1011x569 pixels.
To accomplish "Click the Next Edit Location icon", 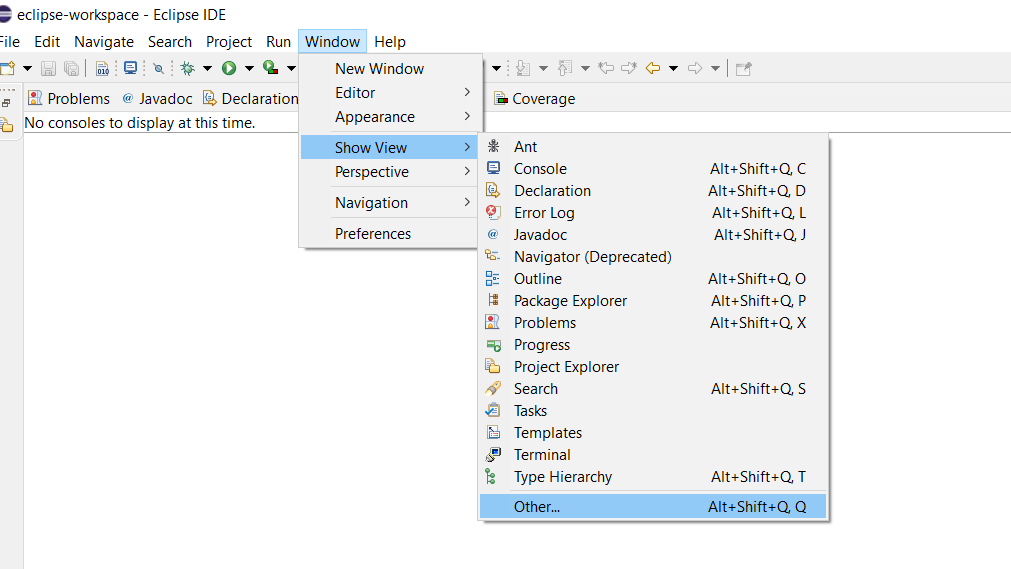I will (629, 68).
